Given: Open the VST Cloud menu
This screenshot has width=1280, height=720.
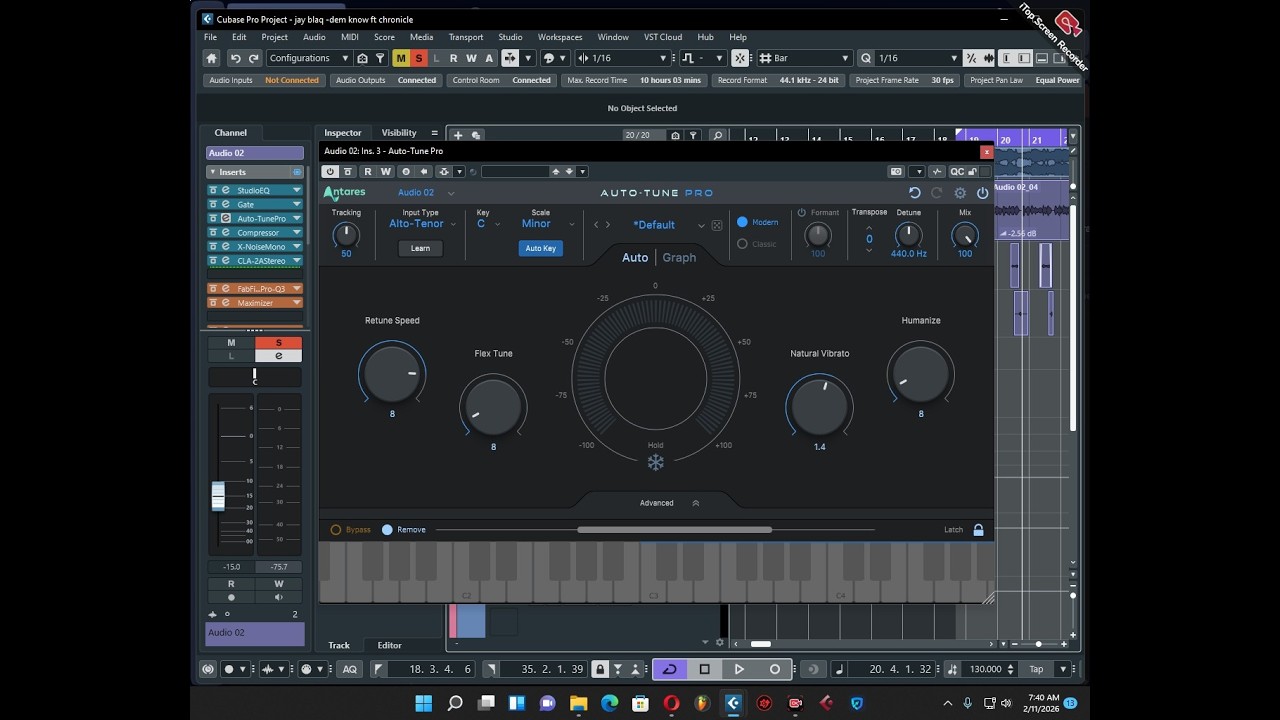Looking at the screenshot, I should click(x=663, y=37).
